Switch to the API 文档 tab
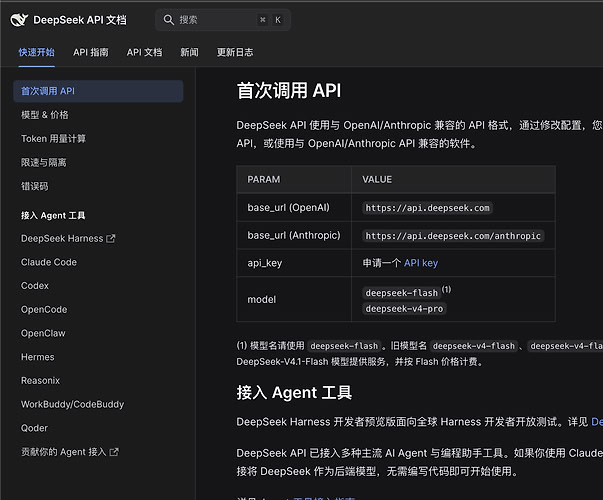Image resolution: width=603 pixels, height=500 pixels. pyautogui.click(x=145, y=52)
